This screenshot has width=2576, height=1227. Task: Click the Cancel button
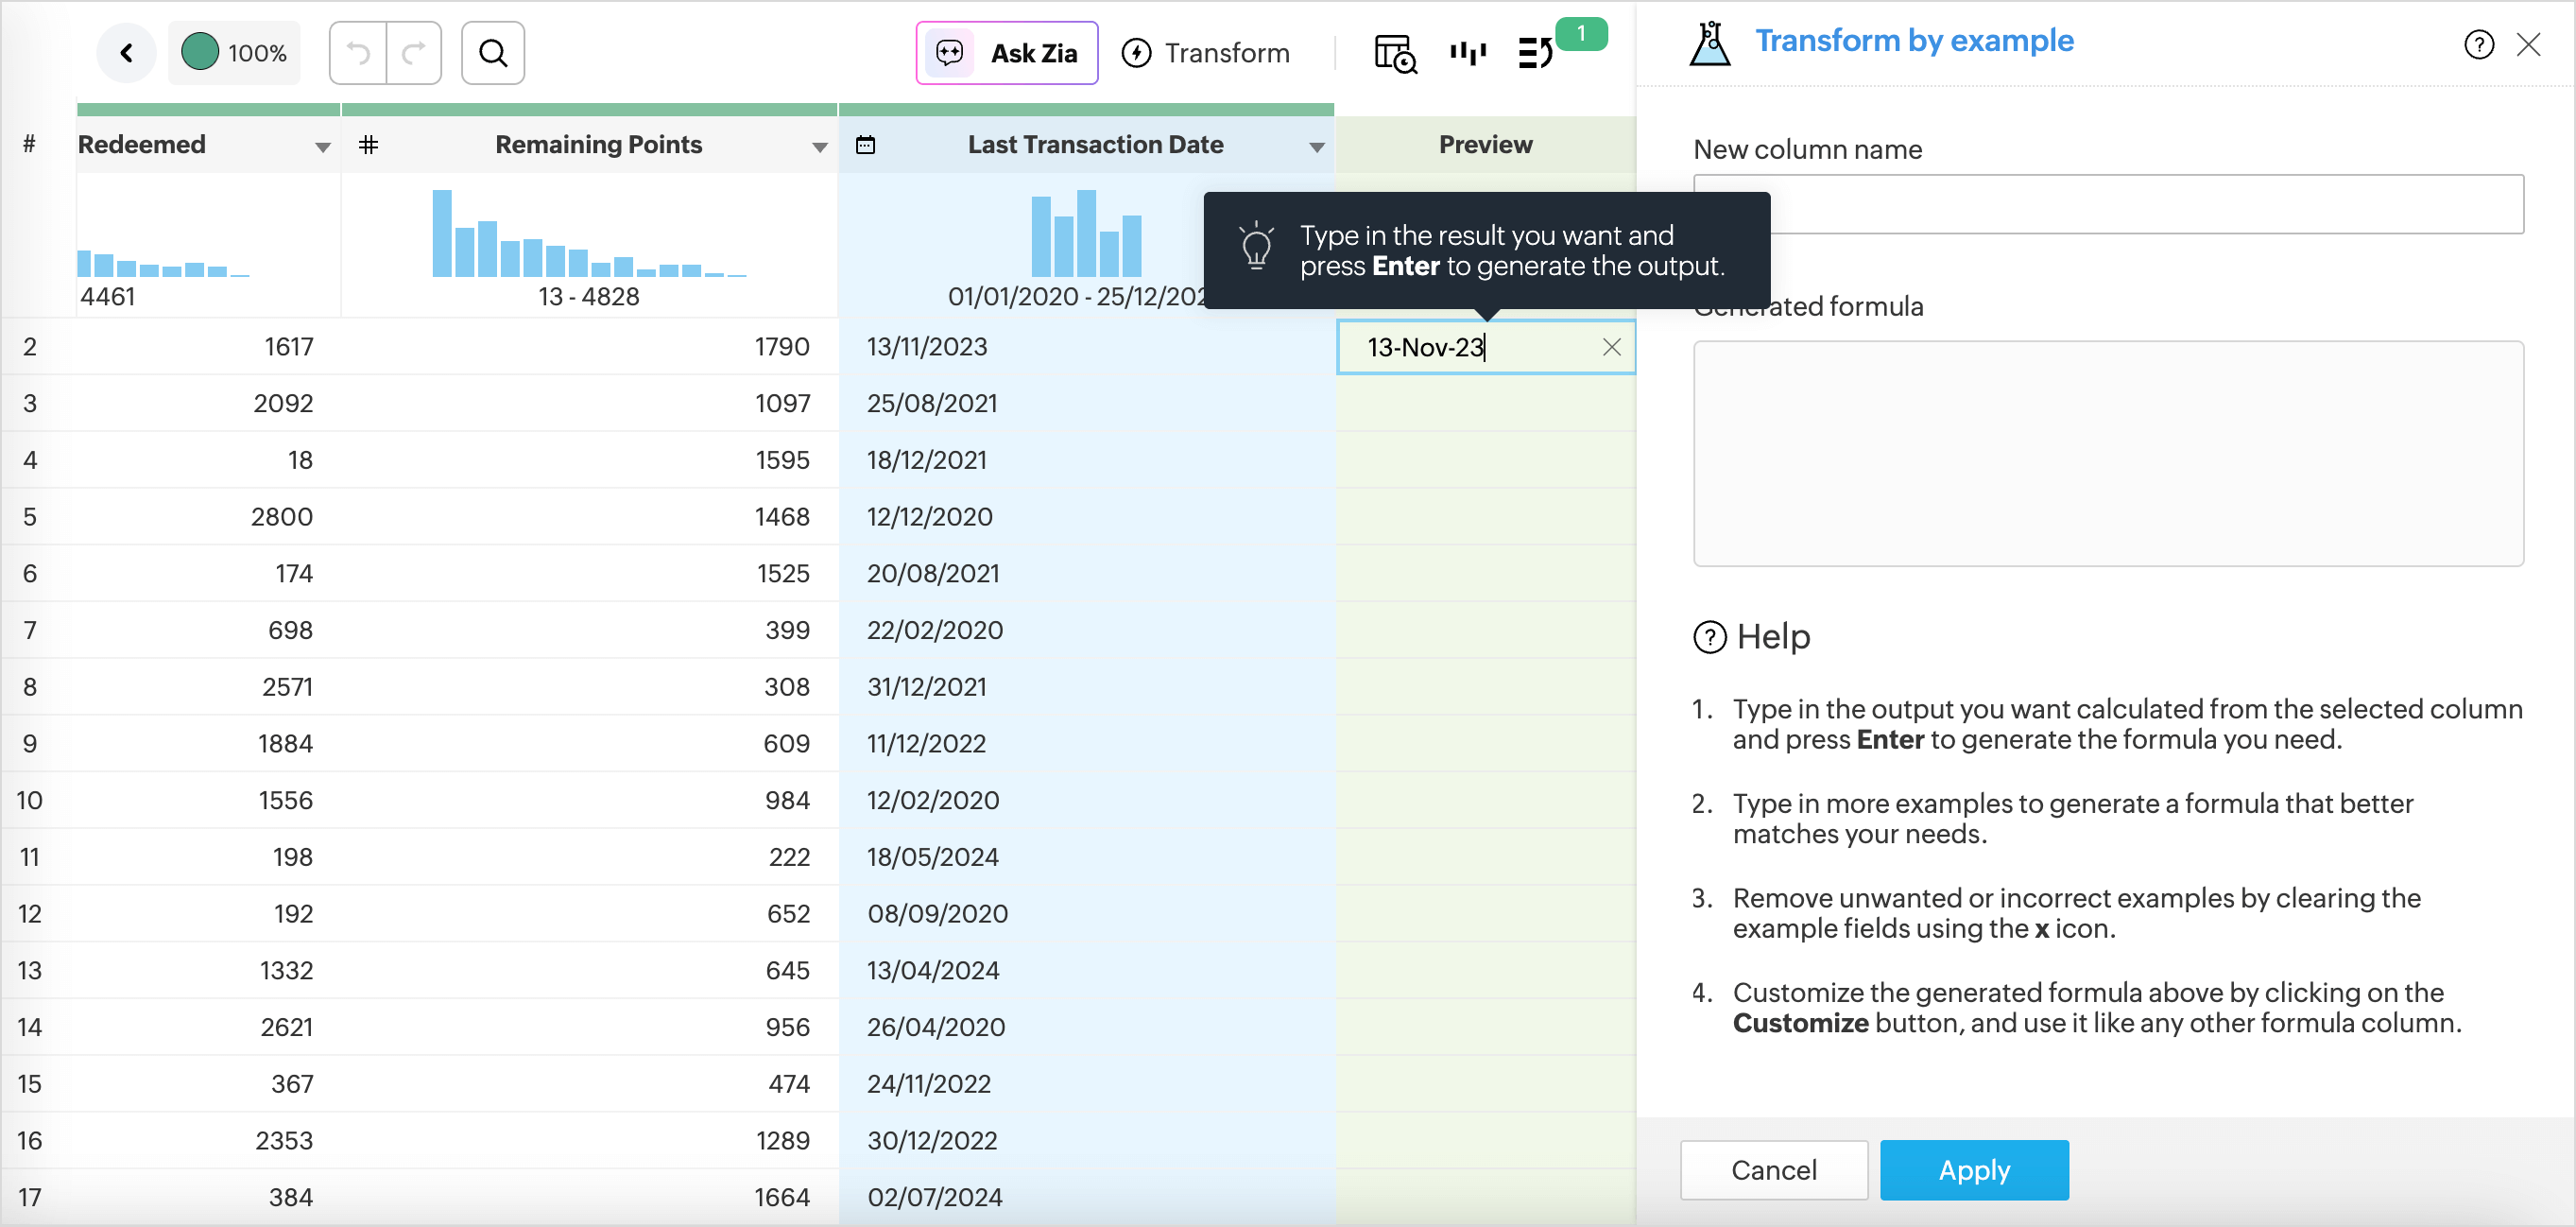click(x=1773, y=1169)
